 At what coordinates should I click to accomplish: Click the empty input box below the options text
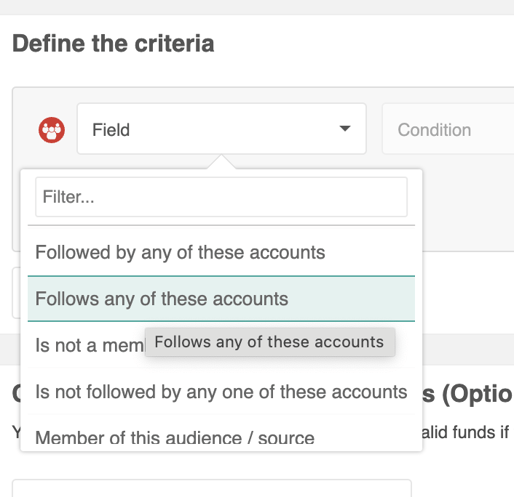point(212,488)
